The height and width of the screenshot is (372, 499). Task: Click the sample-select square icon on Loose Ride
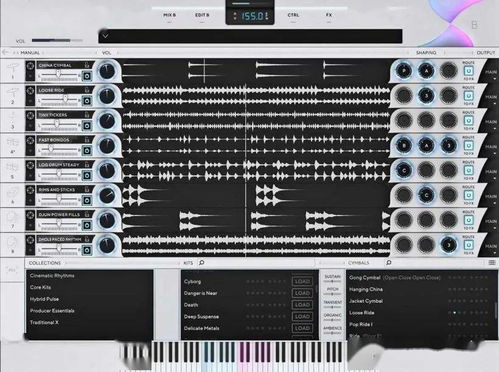click(87, 101)
